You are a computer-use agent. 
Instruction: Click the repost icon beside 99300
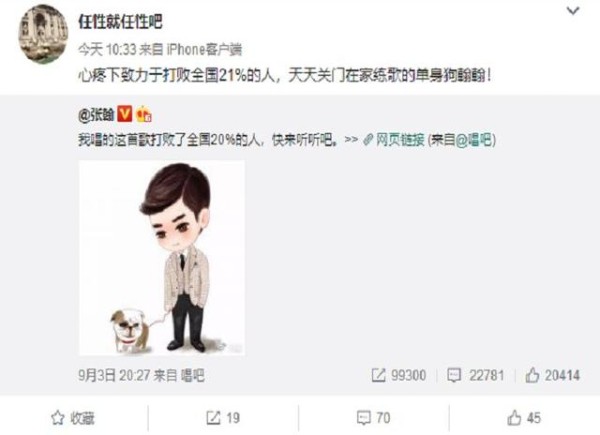[x=378, y=375]
